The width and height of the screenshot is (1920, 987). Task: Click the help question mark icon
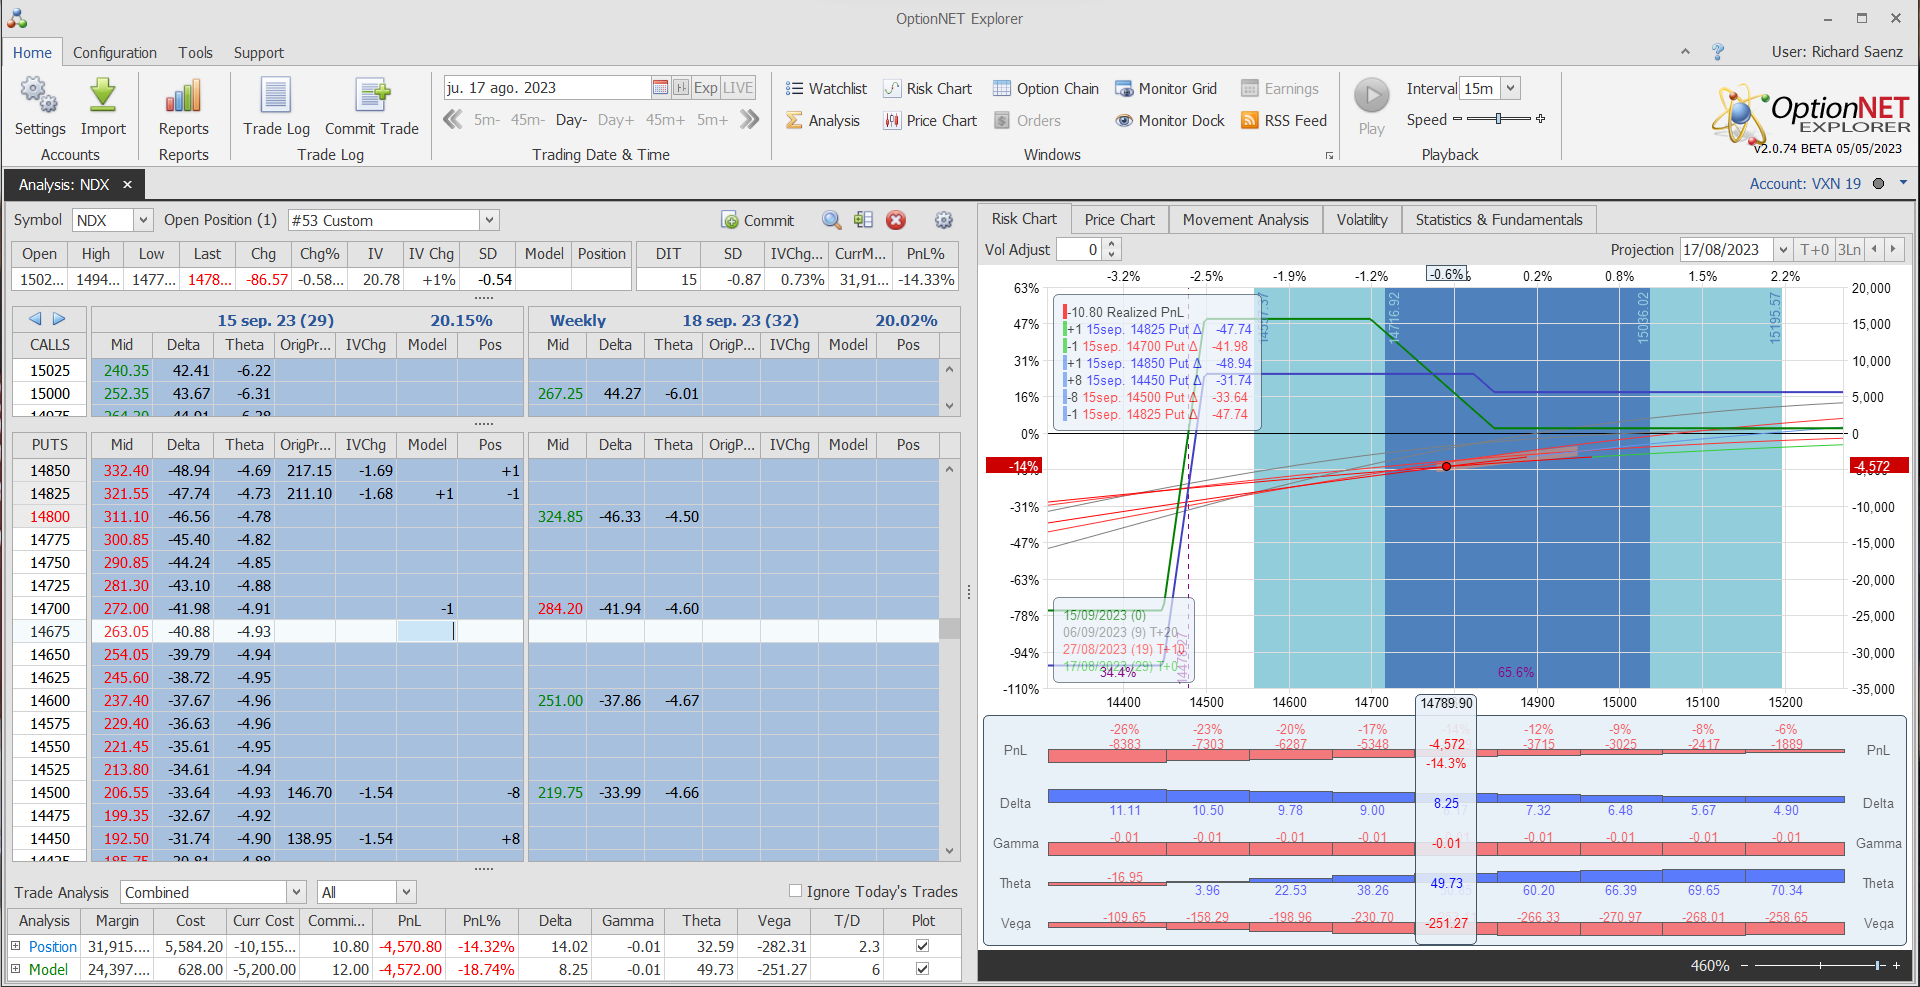[x=1718, y=52]
